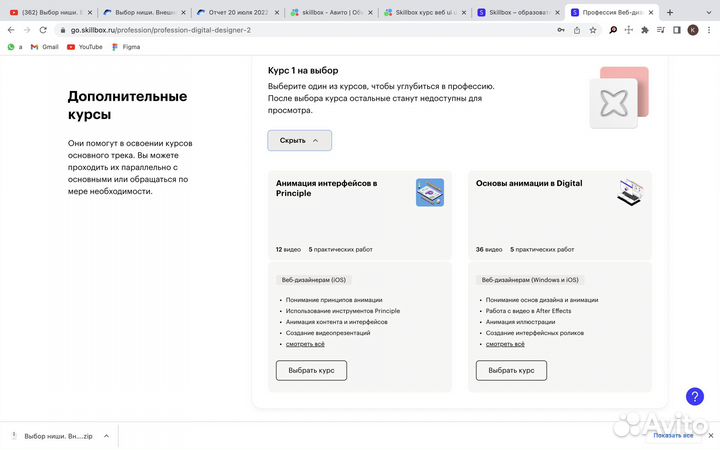Screen dimensions: 720x450
Task: Switch to the Отчет 20 июля 2022 tab
Action: click(235, 12)
